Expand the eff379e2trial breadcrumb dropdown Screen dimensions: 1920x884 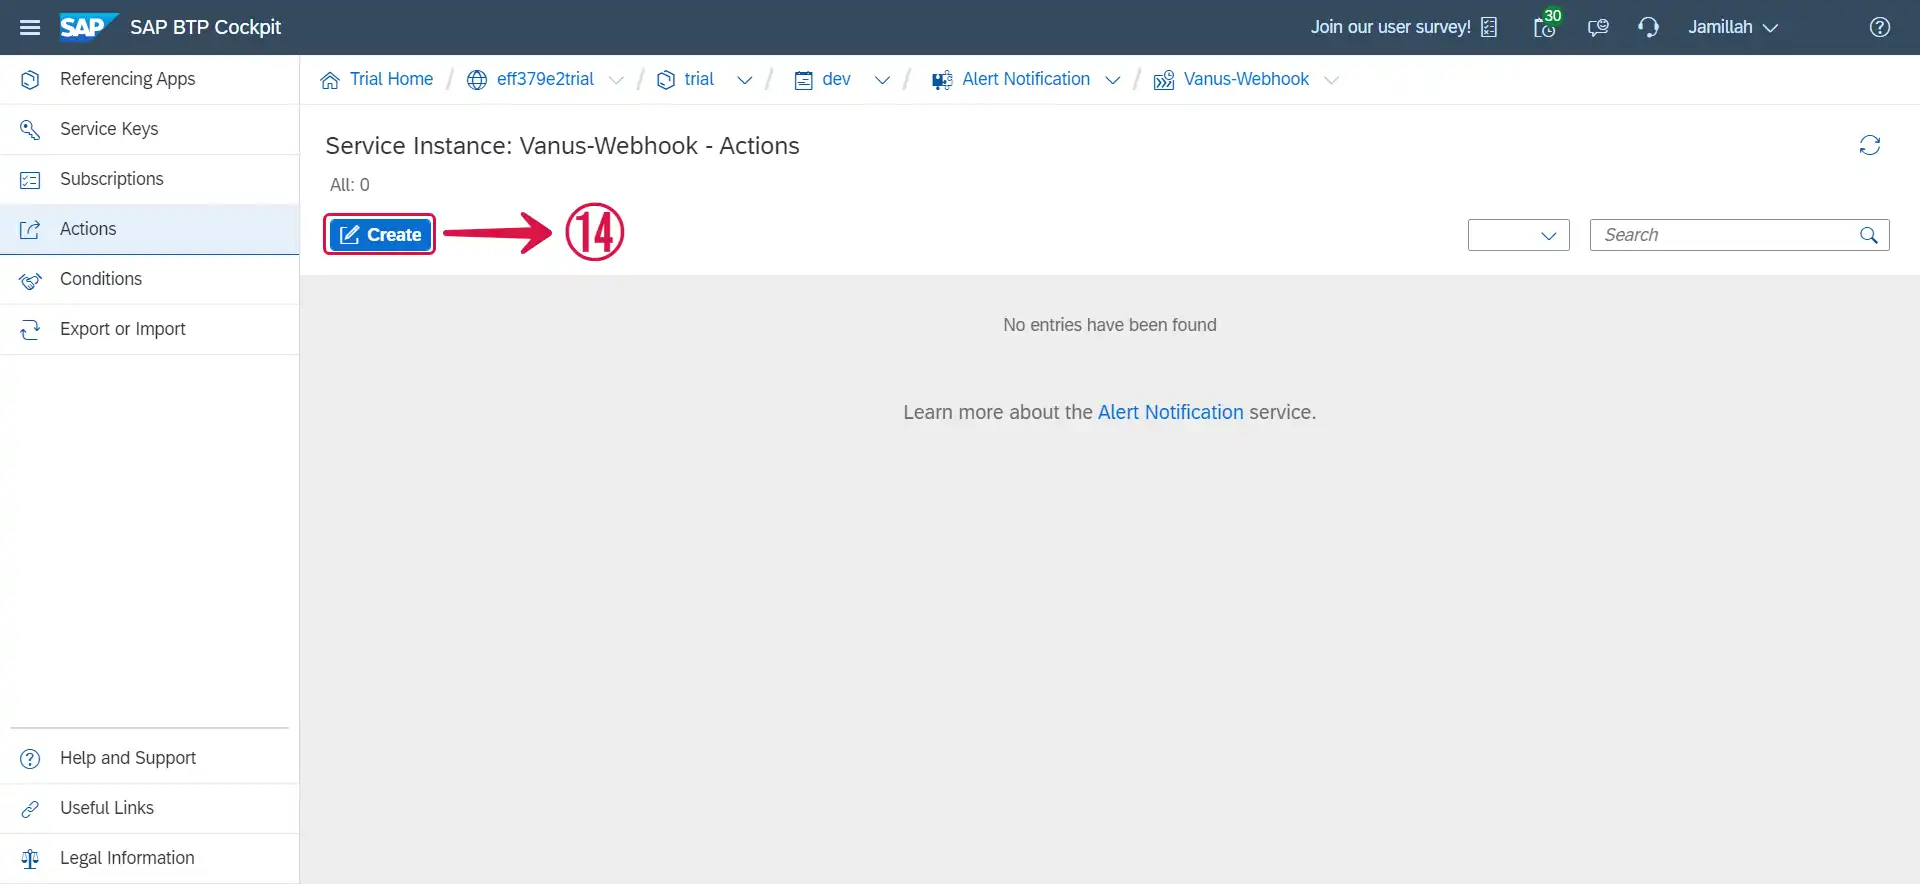coord(616,80)
